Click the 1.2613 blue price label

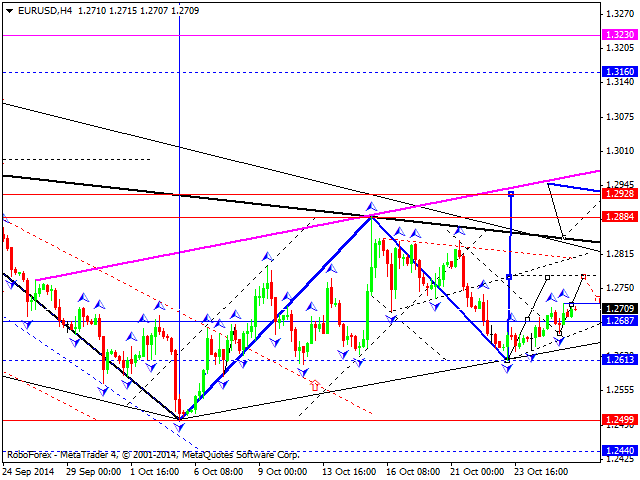[618, 359]
